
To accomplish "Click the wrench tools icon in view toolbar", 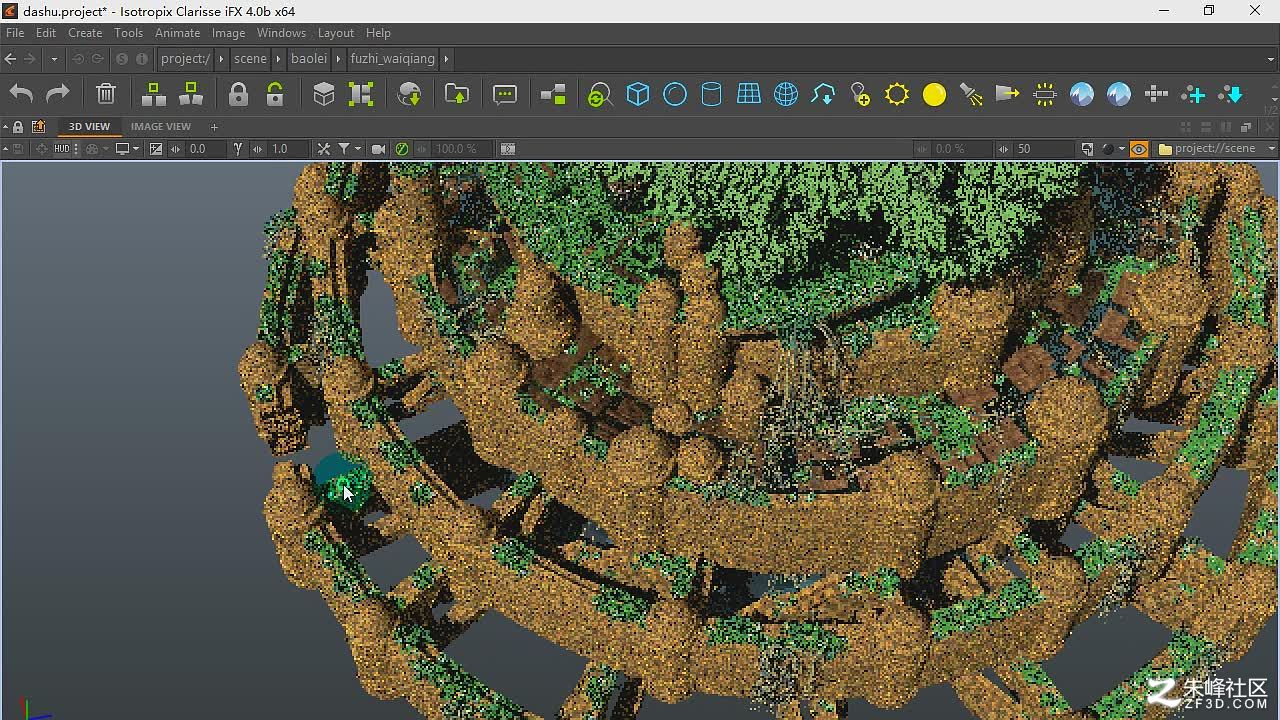I will 324,149.
